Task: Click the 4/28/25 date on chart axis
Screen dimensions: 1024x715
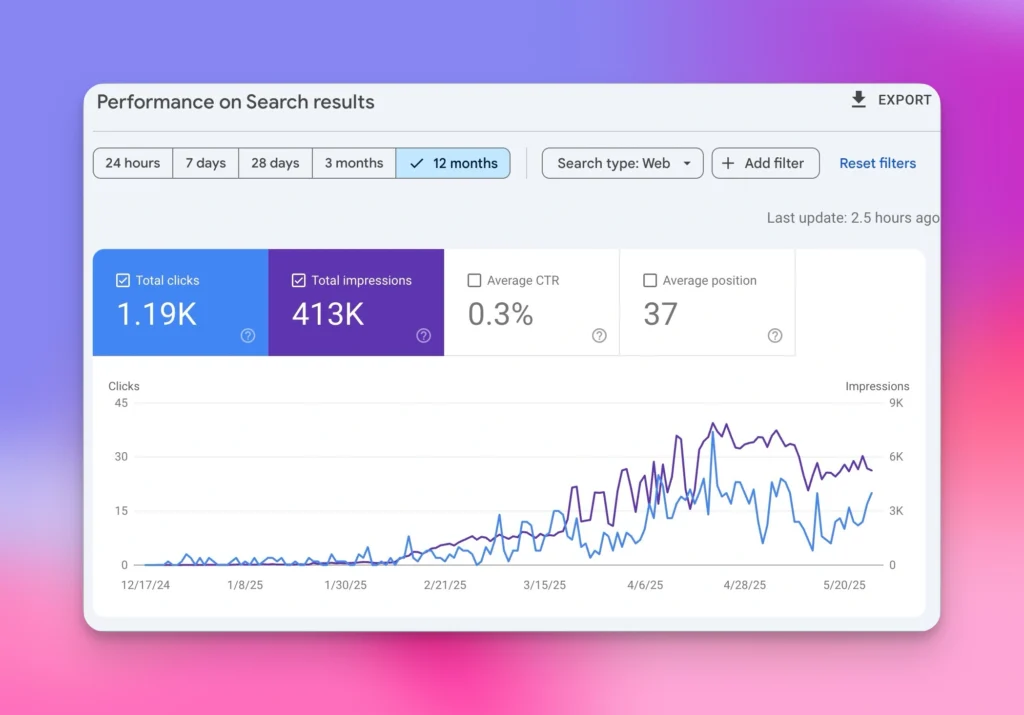Action: 744,585
